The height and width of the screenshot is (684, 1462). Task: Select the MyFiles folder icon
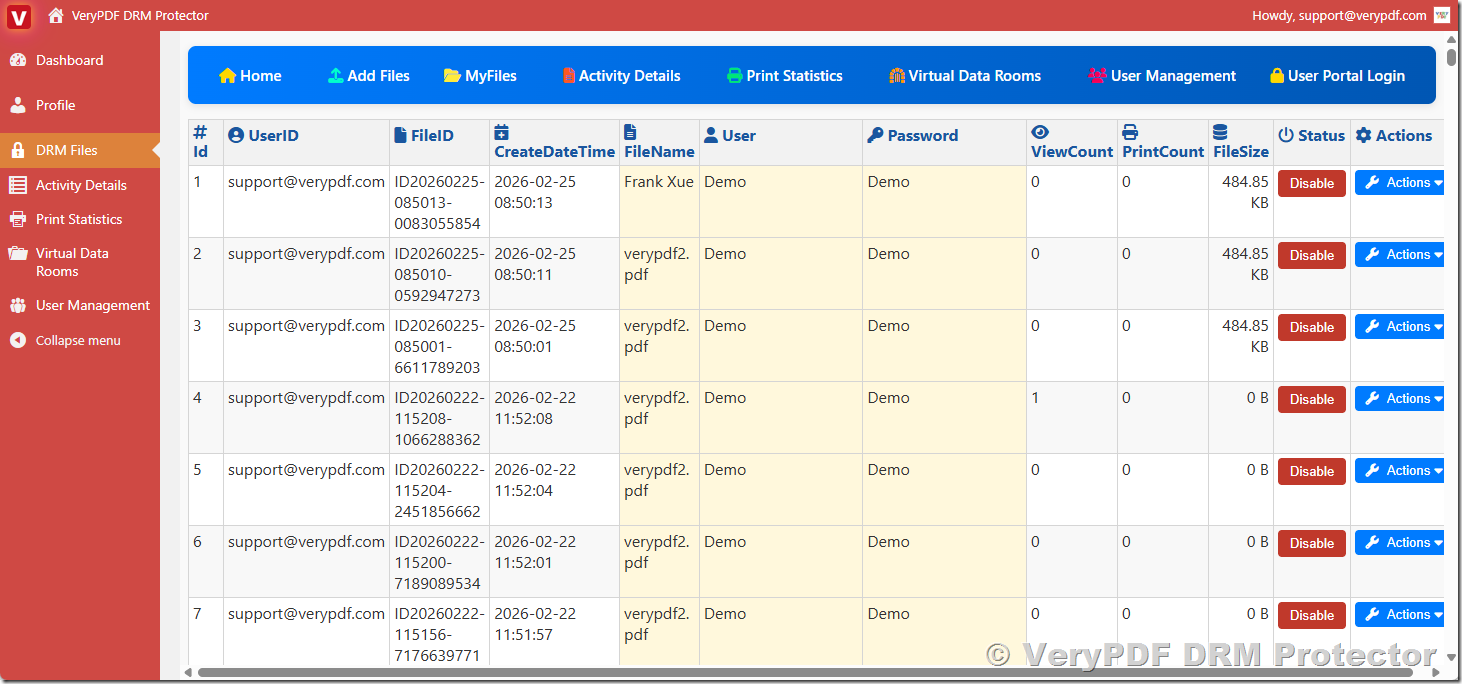[454, 75]
